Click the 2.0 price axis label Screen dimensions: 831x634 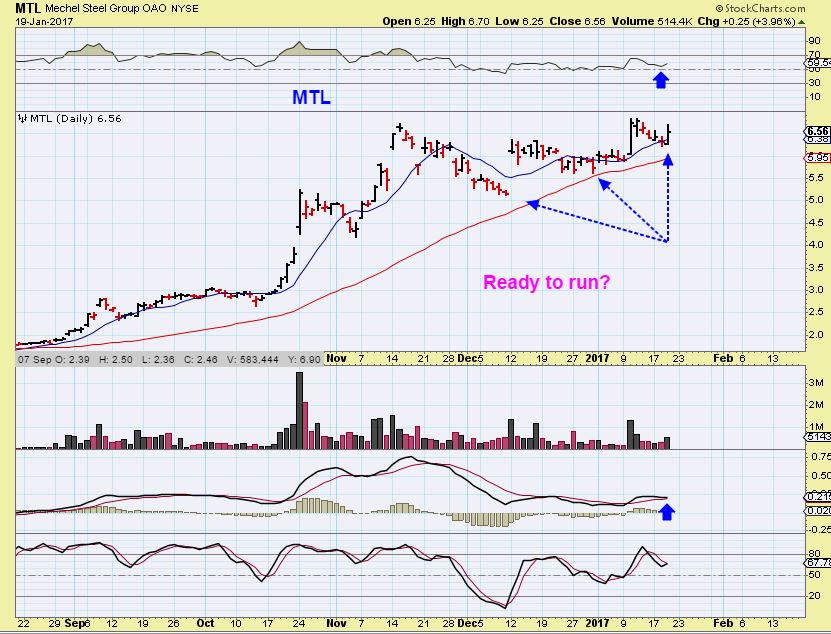pyautogui.click(x=816, y=334)
